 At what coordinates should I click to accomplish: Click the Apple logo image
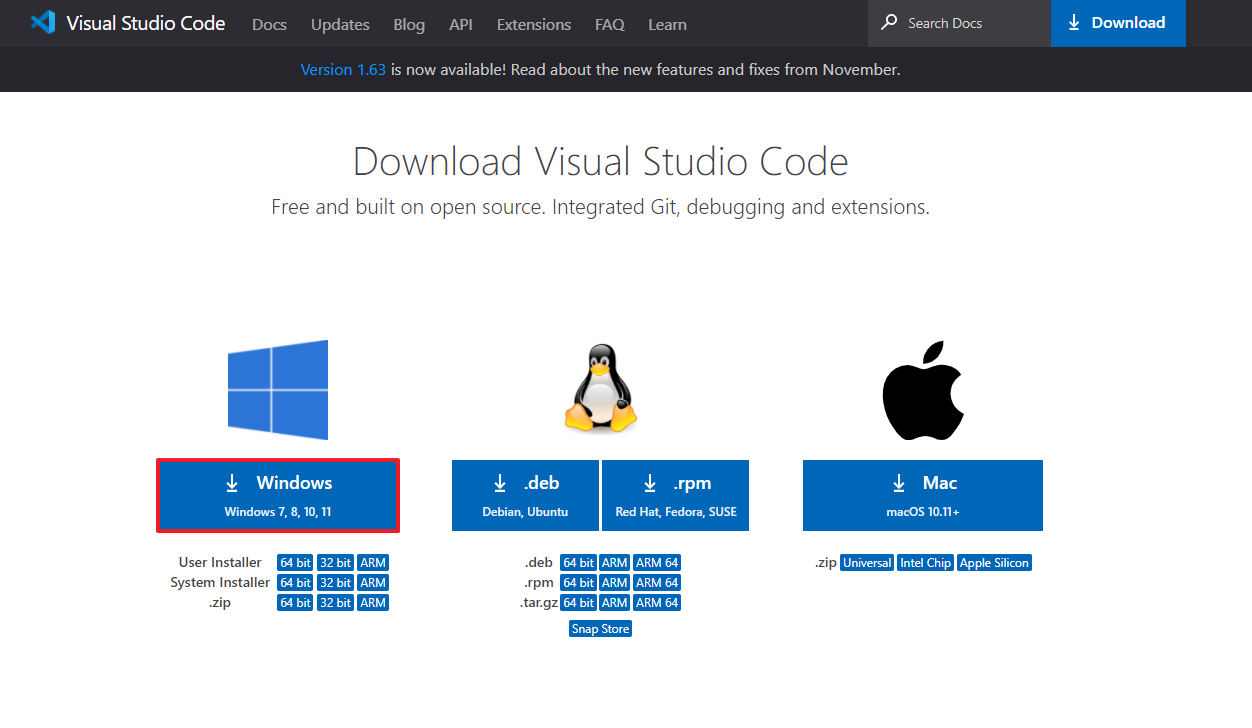pos(922,390)
